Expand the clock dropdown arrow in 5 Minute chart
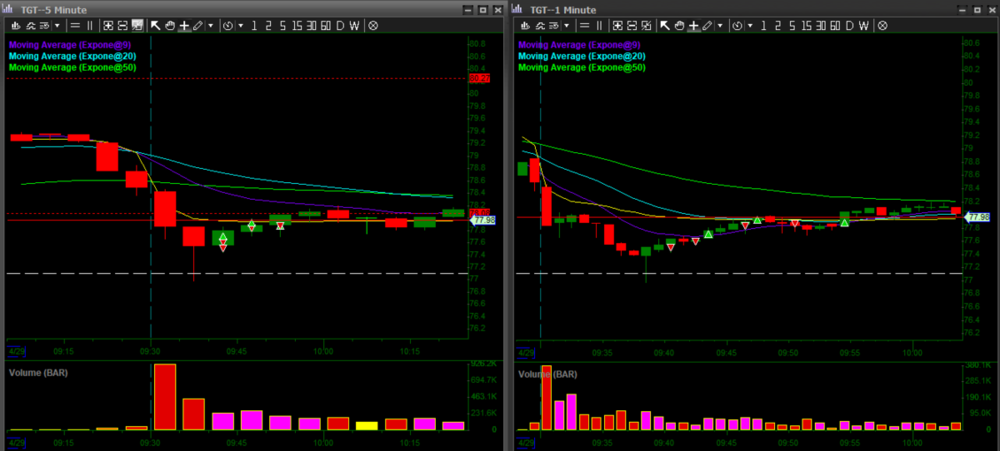Screen dimensions: 1000x451 (x=240, y=25)
